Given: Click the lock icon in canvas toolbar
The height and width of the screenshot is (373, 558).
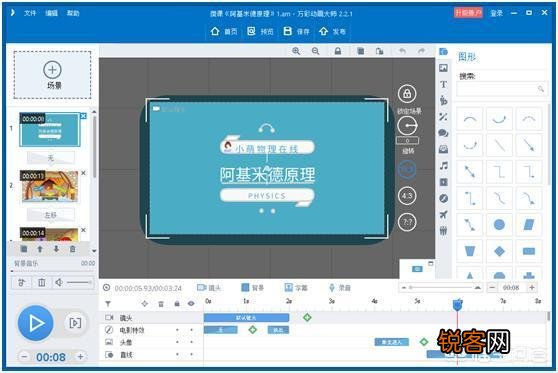Looking at the screenshot, I should coord(338,51).
